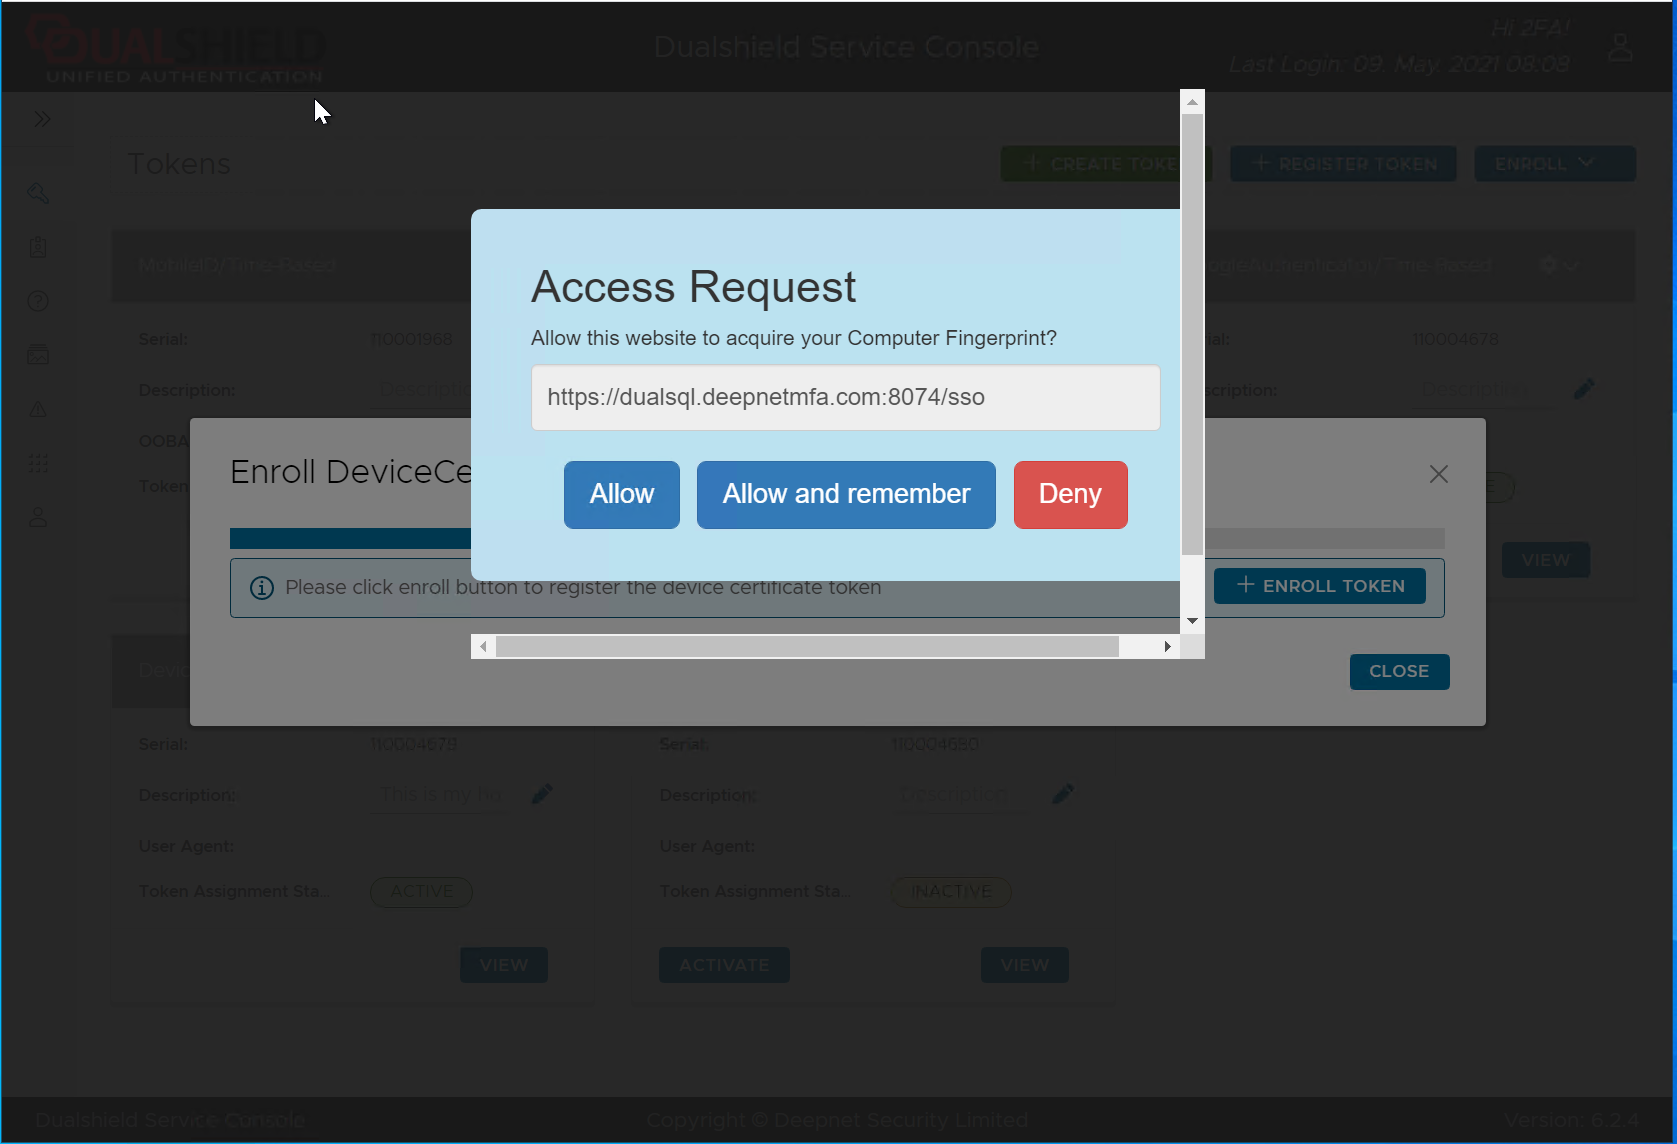Choose Allow and remember

(846, 495)
